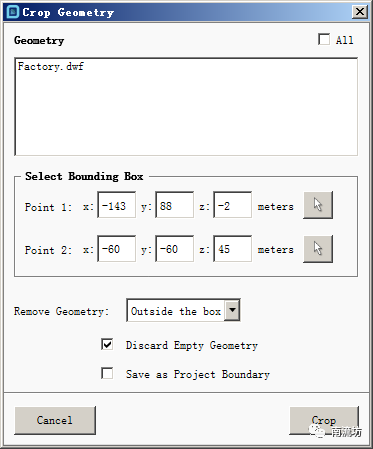This screenshot has height=449, width=373.
Task: Check Save as Project Boundary
Action: (107, 373)
